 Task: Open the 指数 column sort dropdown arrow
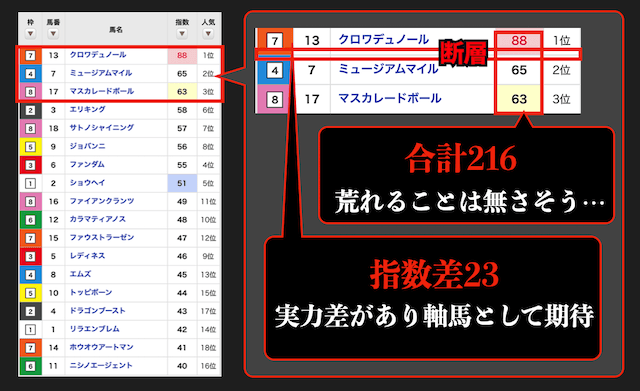pos(182,33)
